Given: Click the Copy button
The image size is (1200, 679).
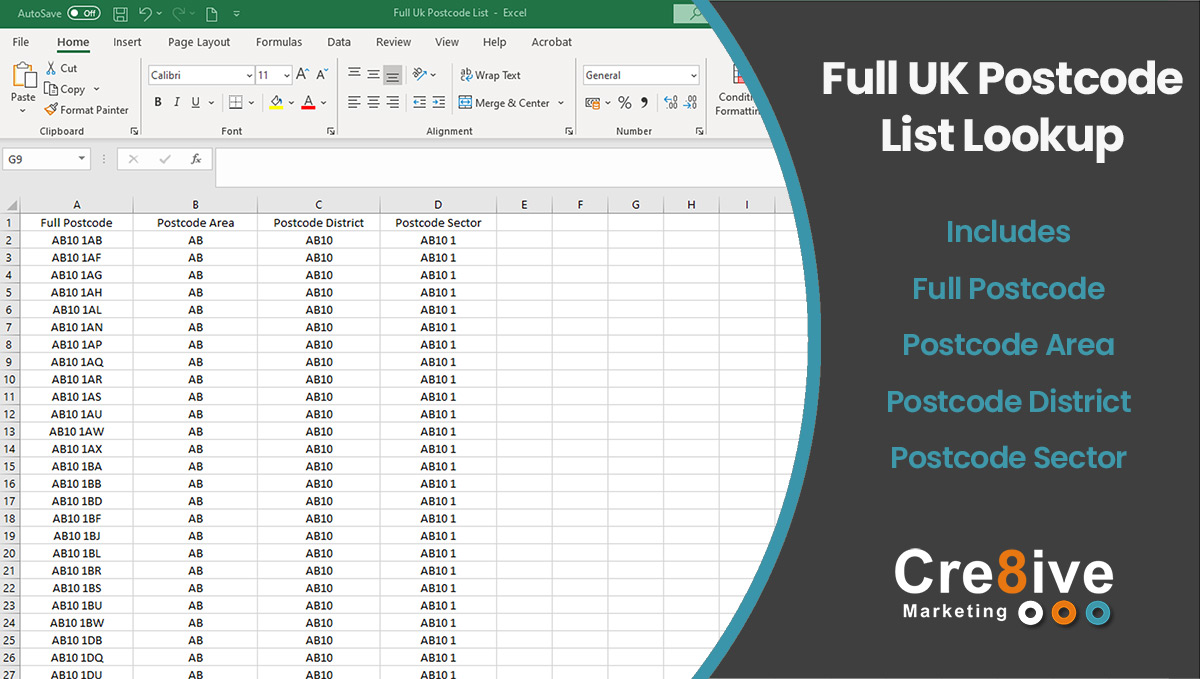Looking at the screenshot, I should click(x=67, y=89).
